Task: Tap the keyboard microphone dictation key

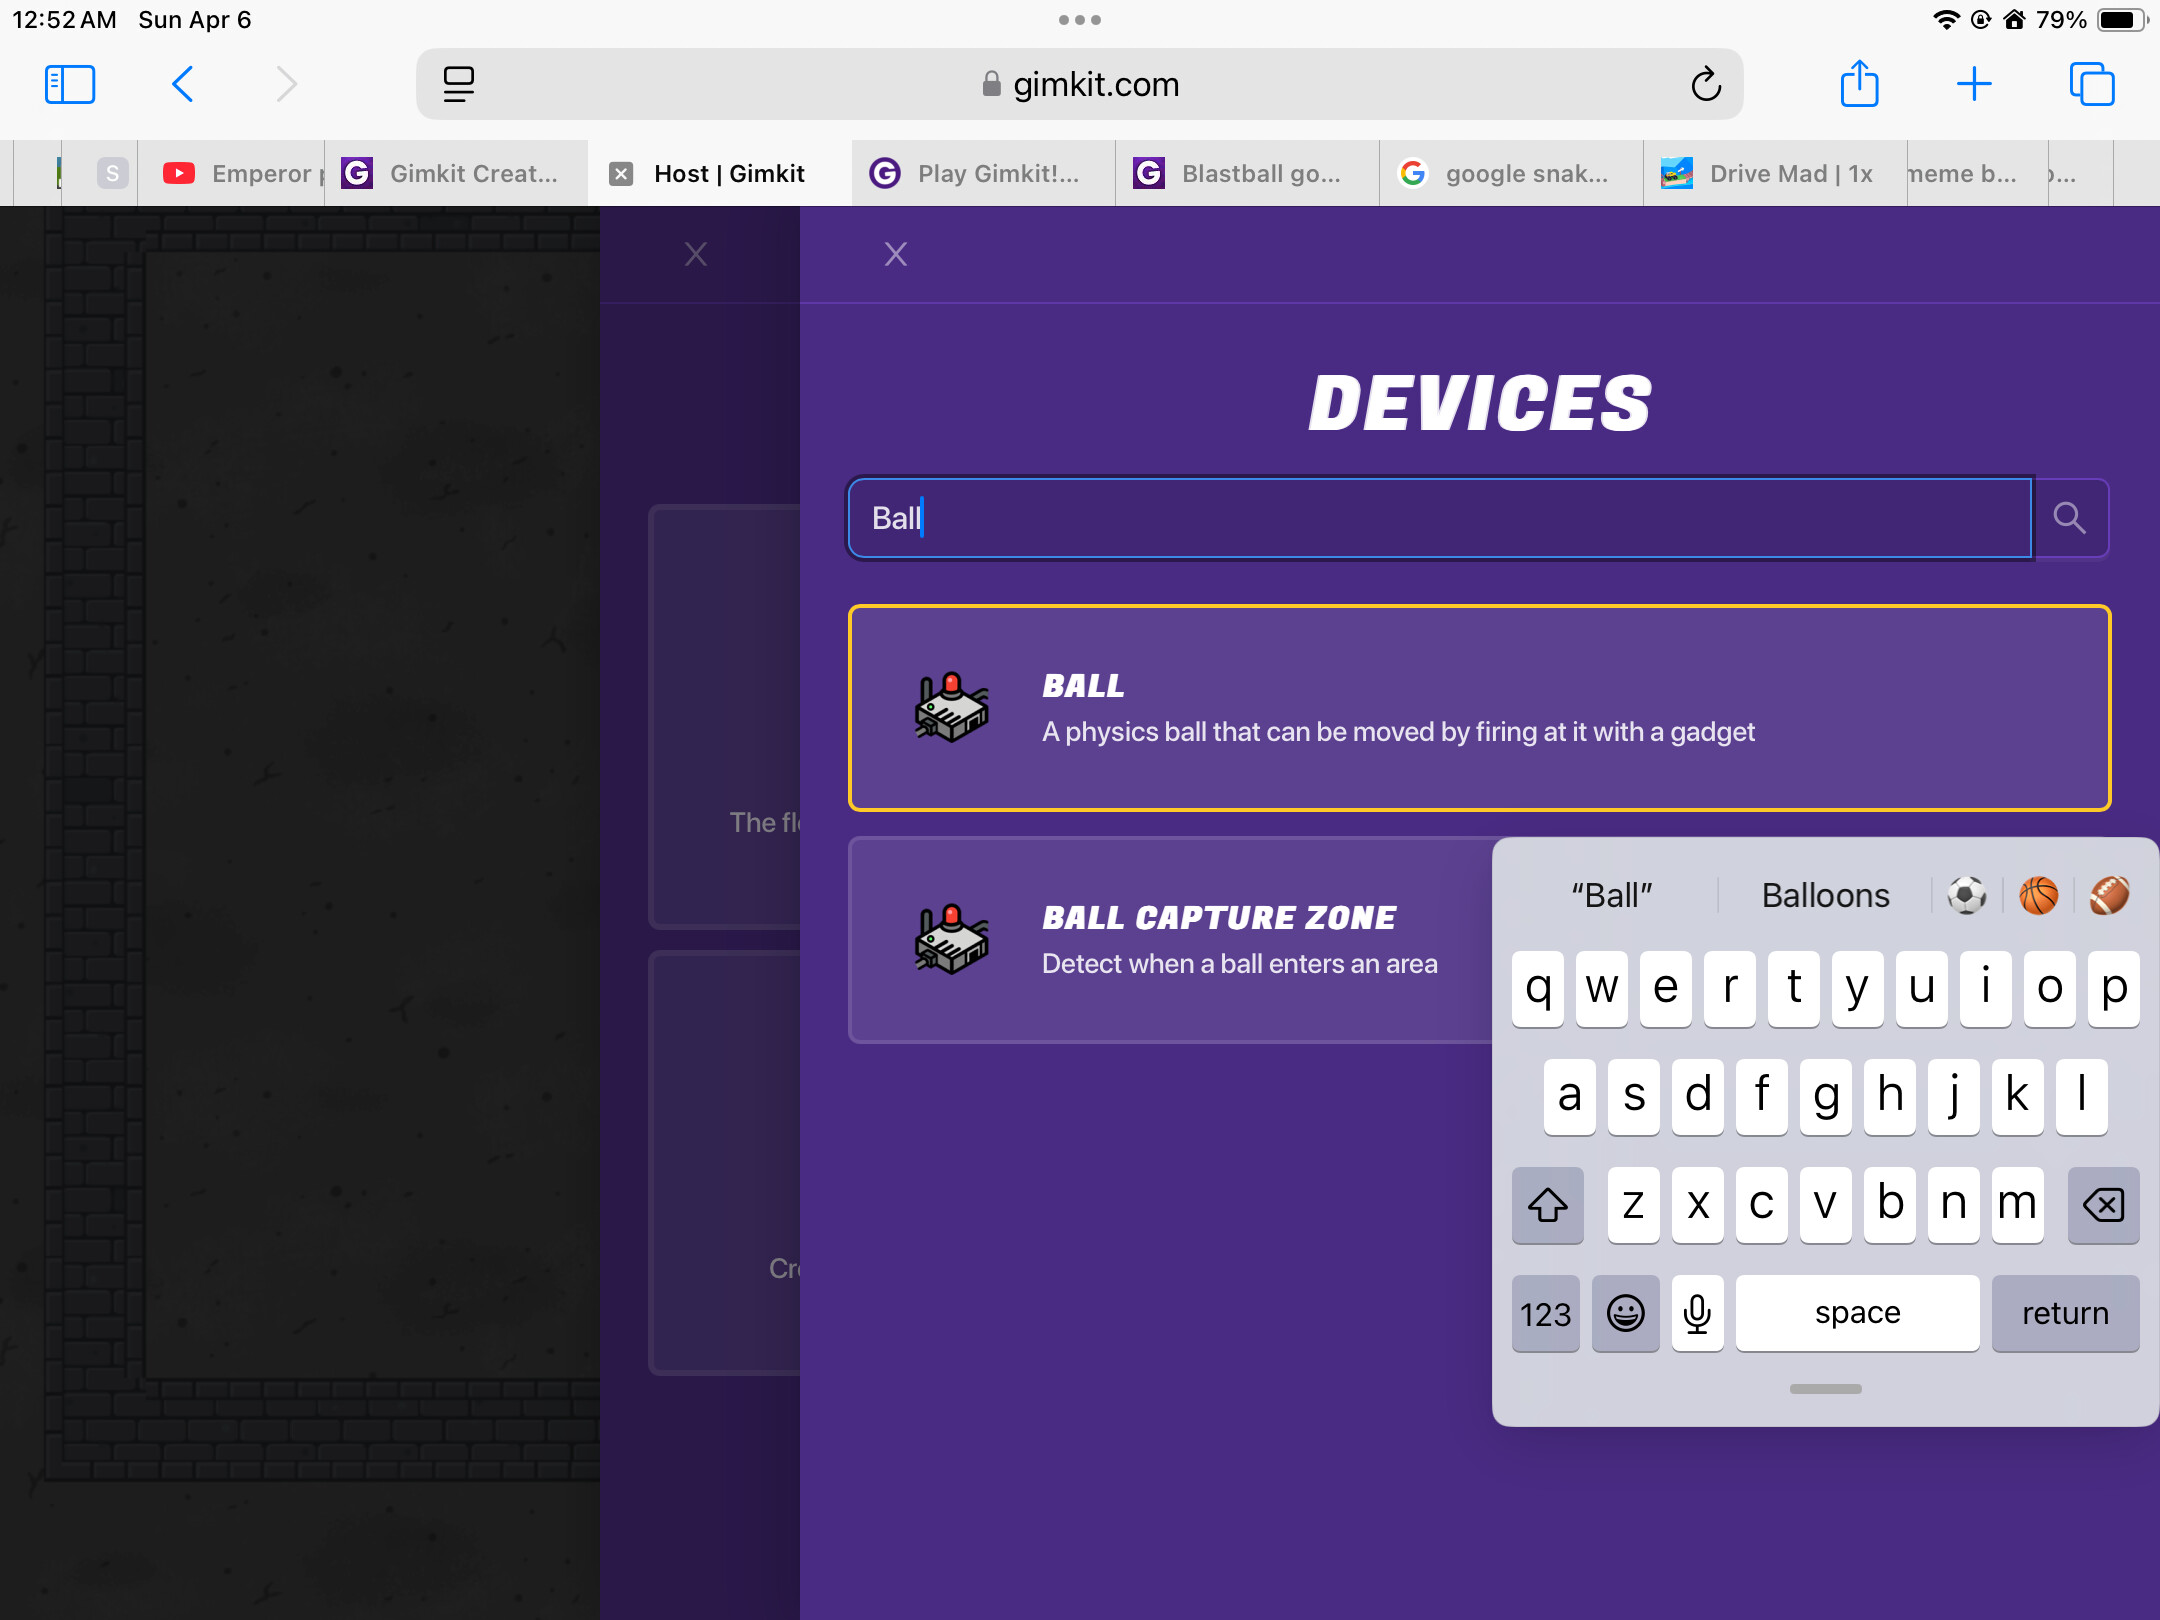Action: point(1697,1313)
